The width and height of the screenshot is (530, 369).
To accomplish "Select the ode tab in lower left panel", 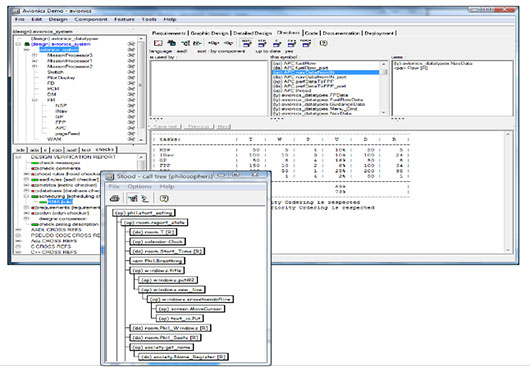I will coord(21,150).
